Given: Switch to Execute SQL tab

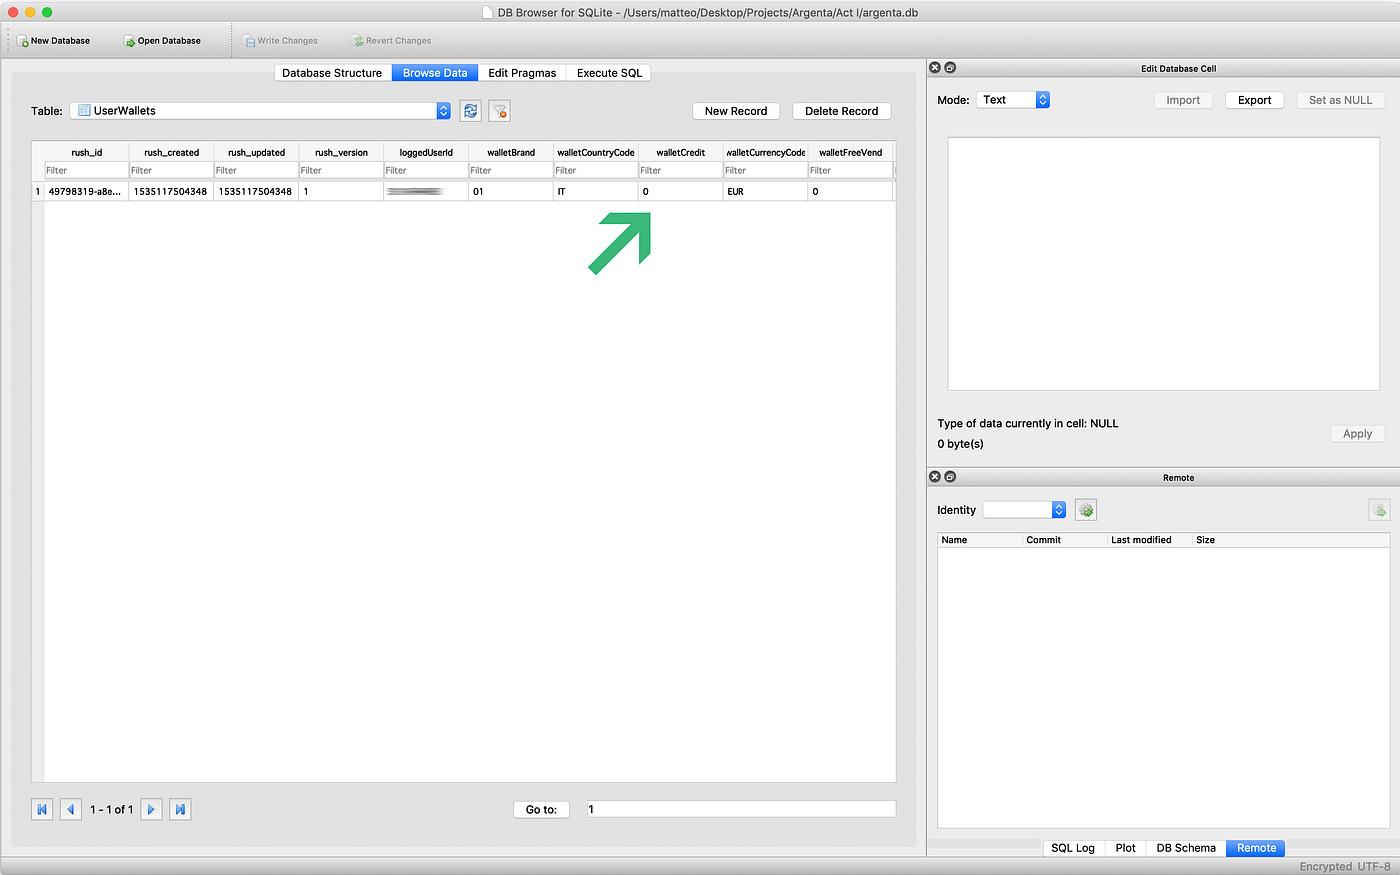Looking at the screenshot, I should pos(609,73).
